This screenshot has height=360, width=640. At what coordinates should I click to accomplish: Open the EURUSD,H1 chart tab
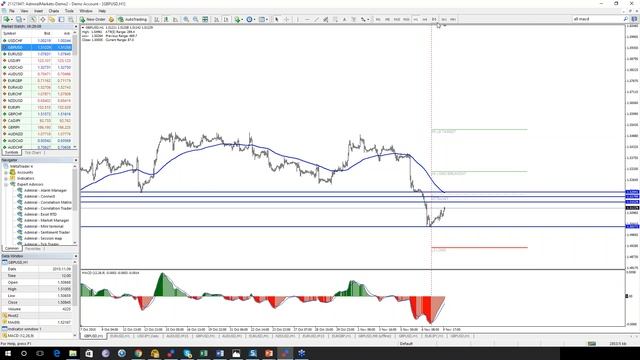[x=120, y=336]
